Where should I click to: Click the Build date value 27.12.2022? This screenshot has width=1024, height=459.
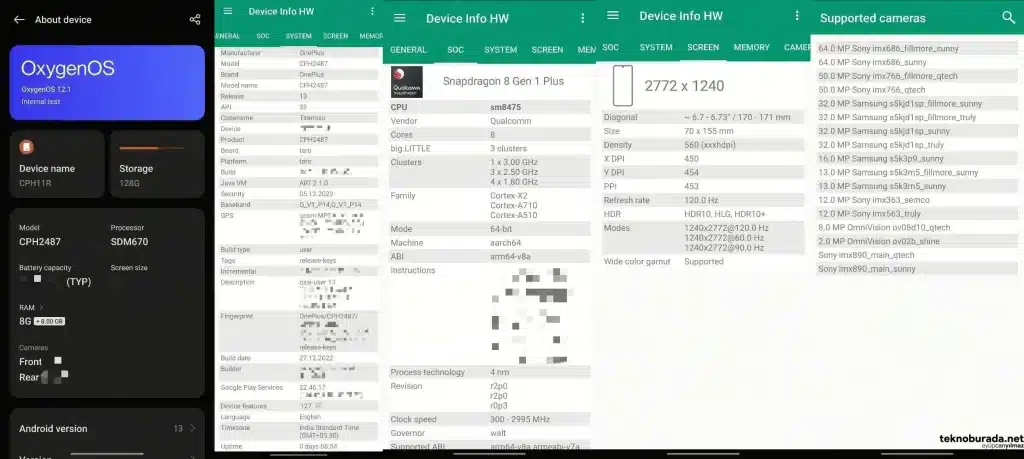(x=316, y=358)
